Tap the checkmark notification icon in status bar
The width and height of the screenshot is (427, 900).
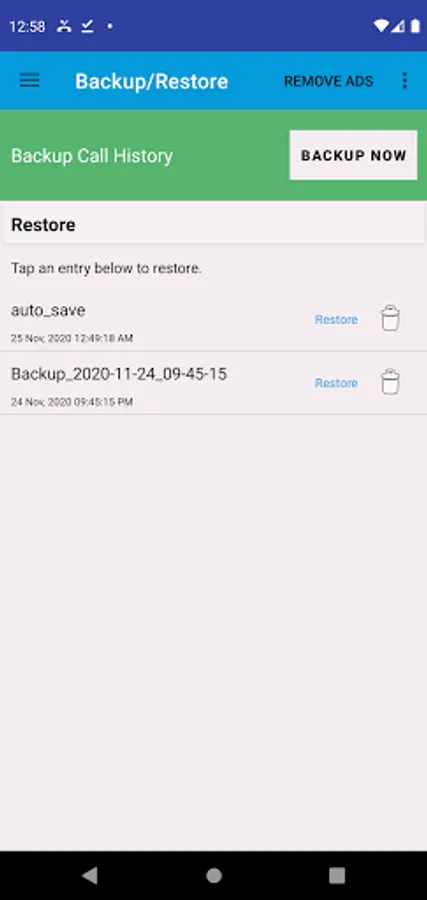pos(87,26)
